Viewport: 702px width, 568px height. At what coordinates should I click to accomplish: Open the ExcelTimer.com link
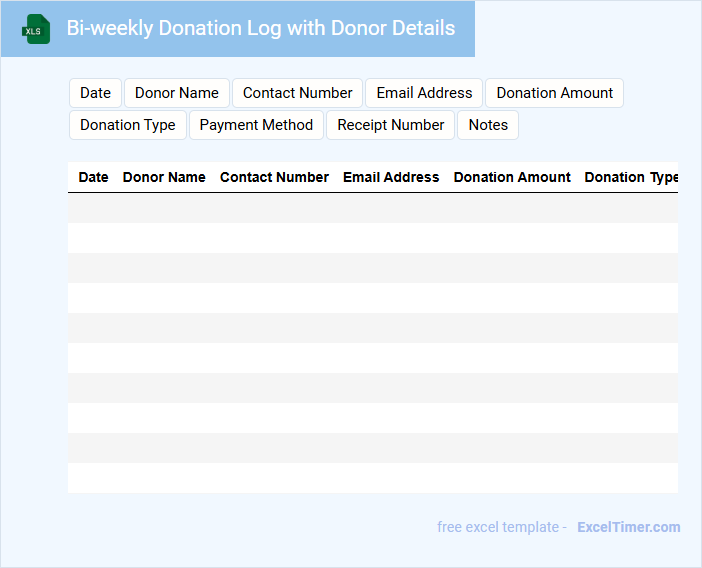(629, 527)
